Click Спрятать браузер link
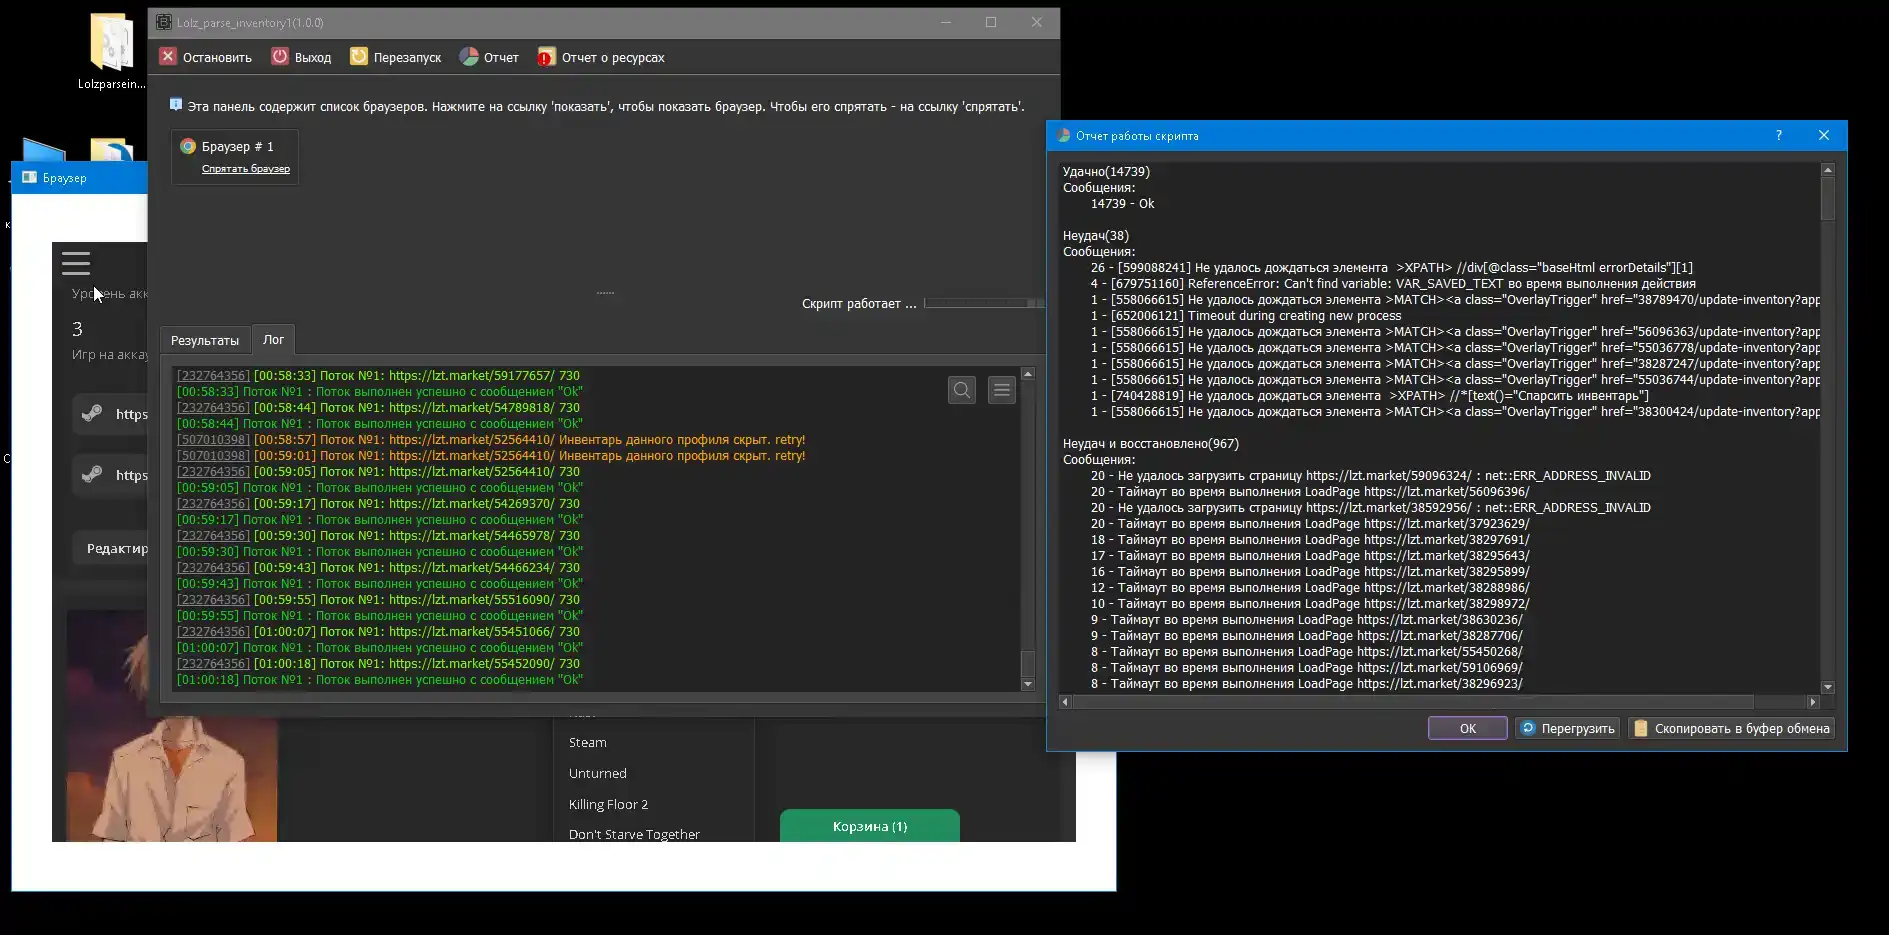 pyautogui.click(x=246, y=169)
